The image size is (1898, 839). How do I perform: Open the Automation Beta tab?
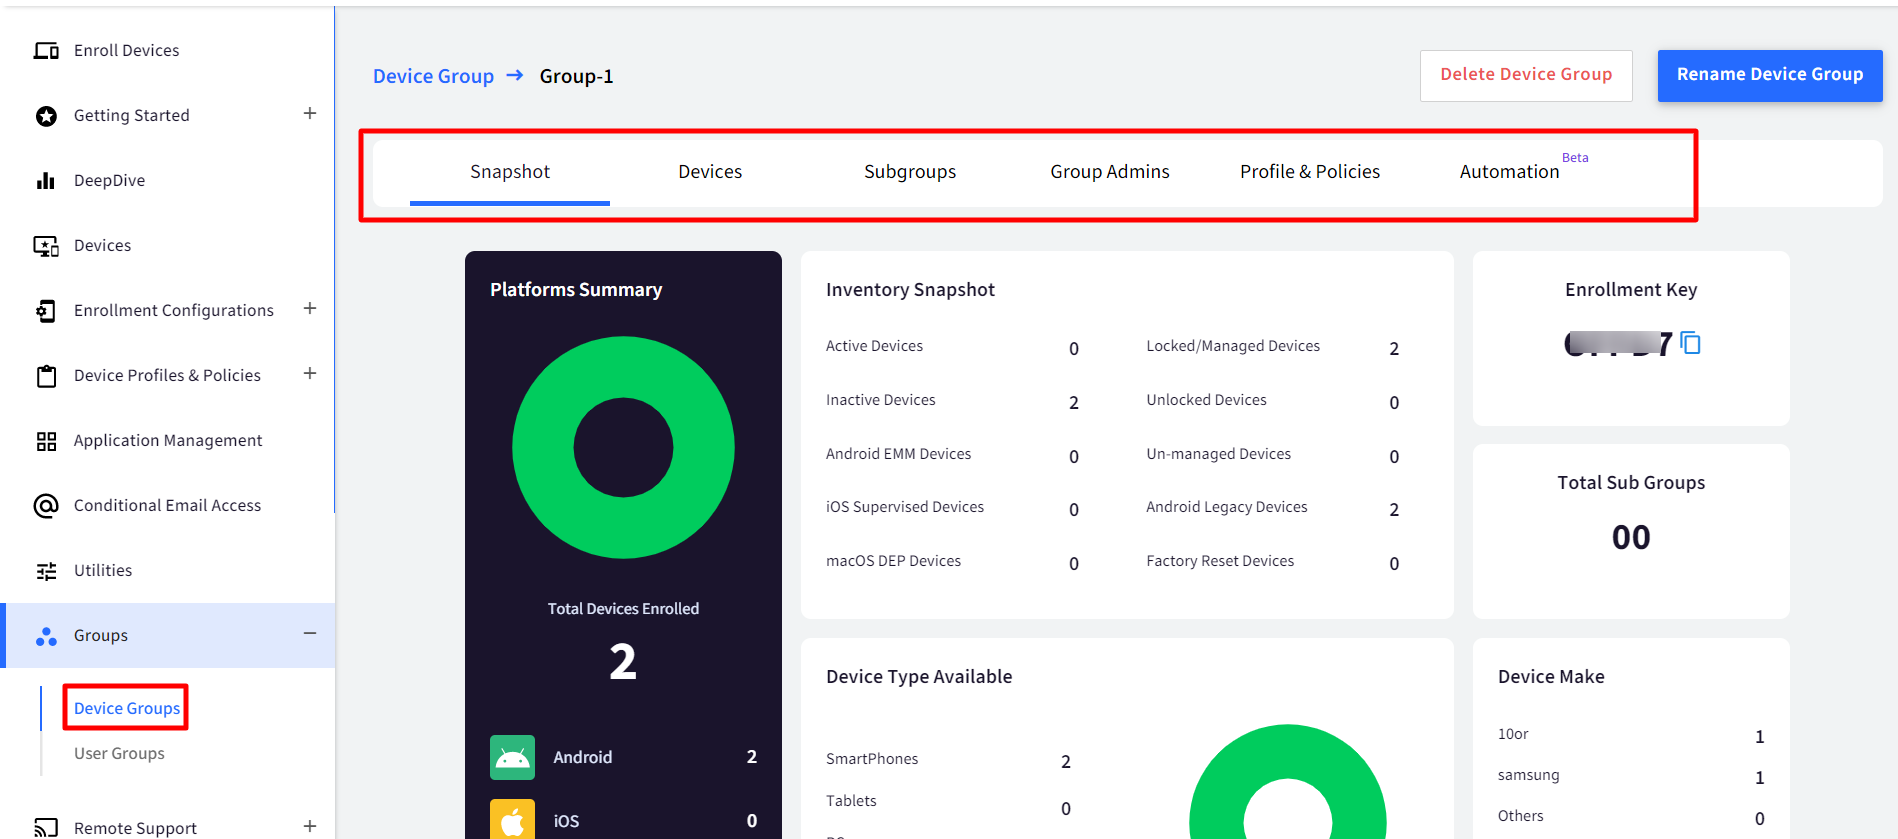click(x=1510, y=172)
